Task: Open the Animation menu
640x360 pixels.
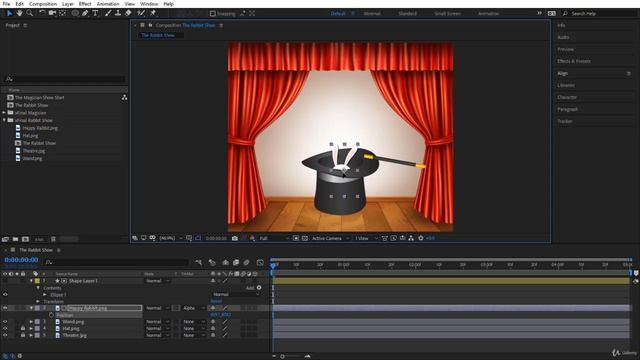Action: (108, 4)
